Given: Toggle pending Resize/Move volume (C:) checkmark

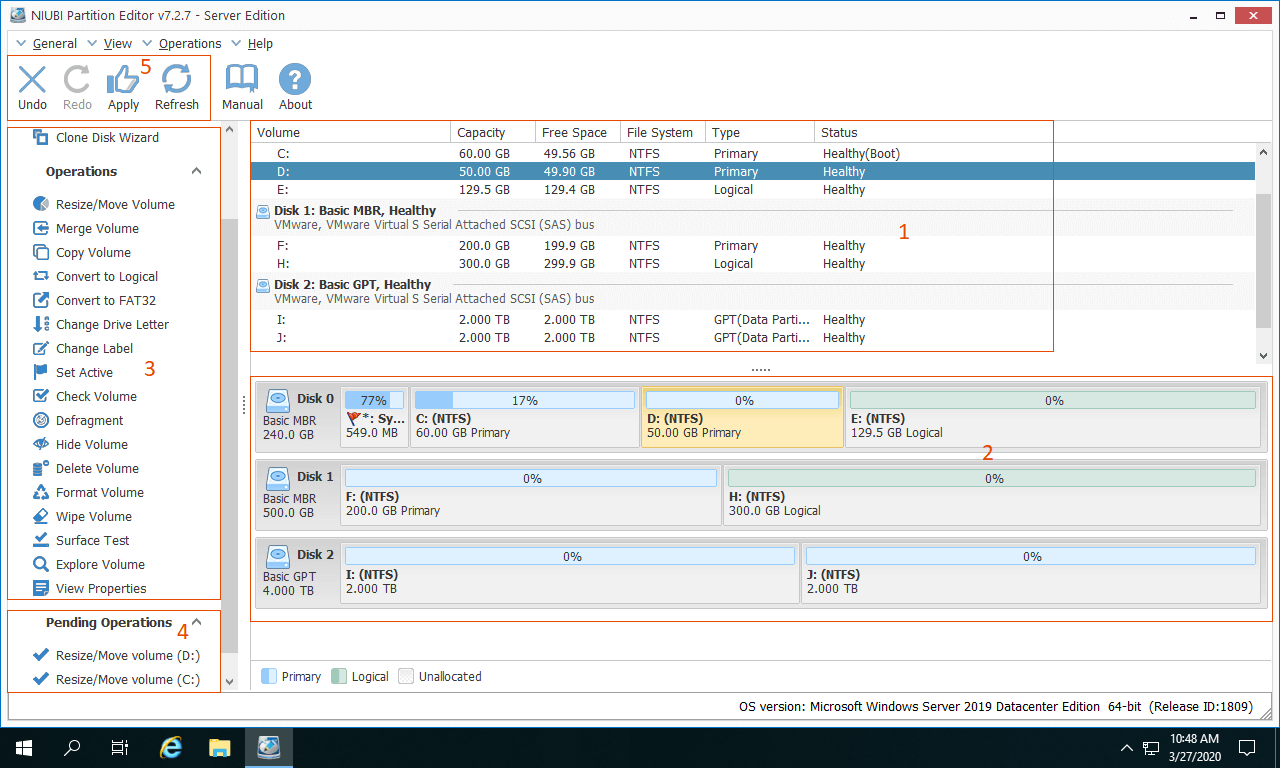Looking at the screenshot, I should coord(41,680).
